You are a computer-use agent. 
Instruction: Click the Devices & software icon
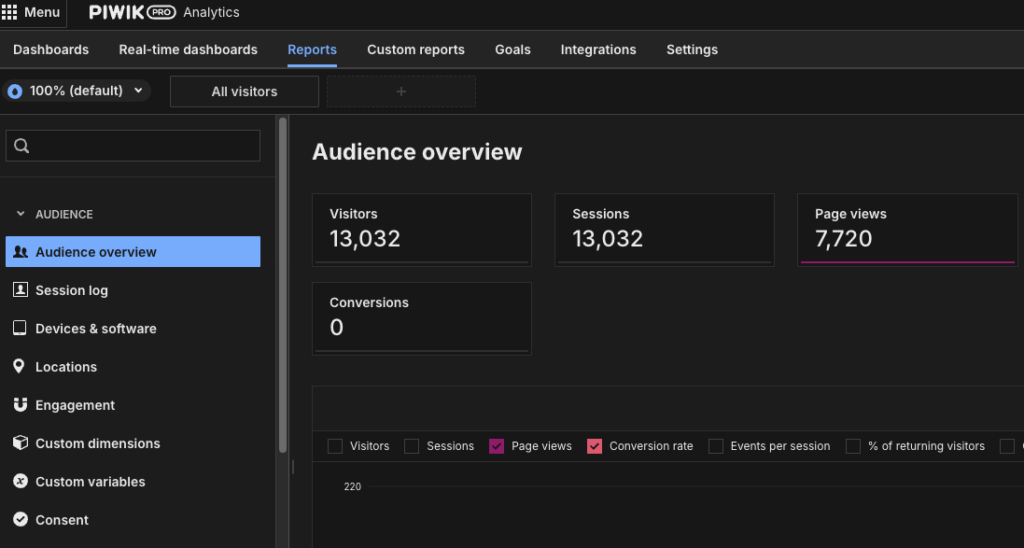click(20, 328)
